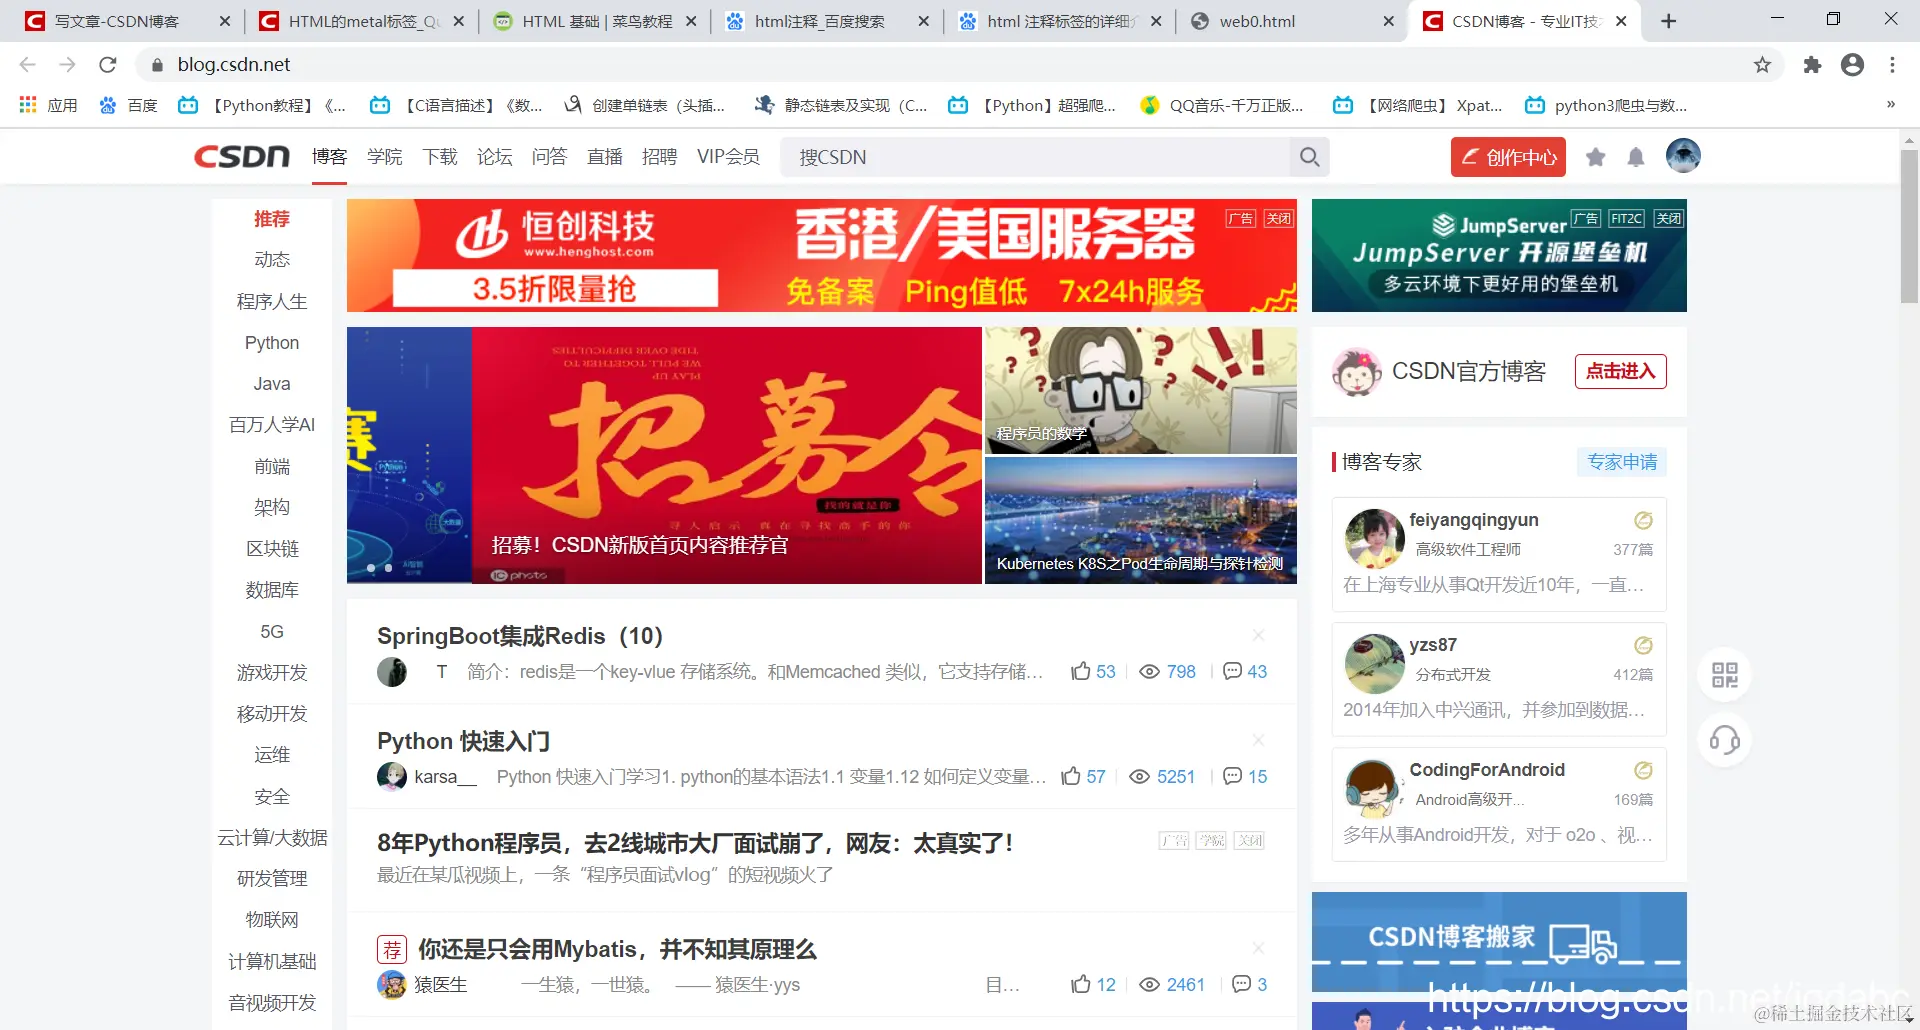Open the notification bell icon

click(x=1635, y=157)
